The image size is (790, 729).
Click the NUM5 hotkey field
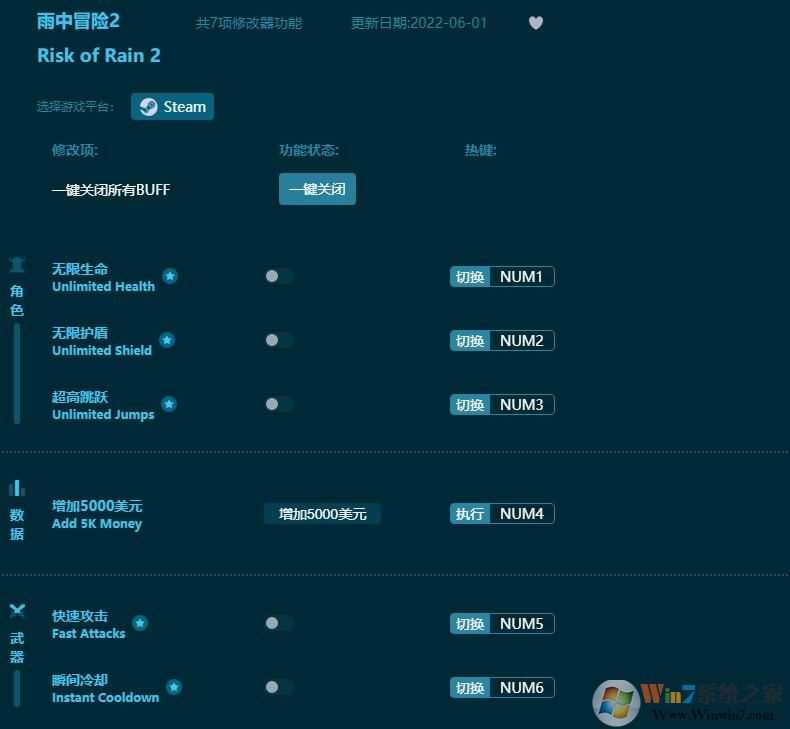pos(521,624)
